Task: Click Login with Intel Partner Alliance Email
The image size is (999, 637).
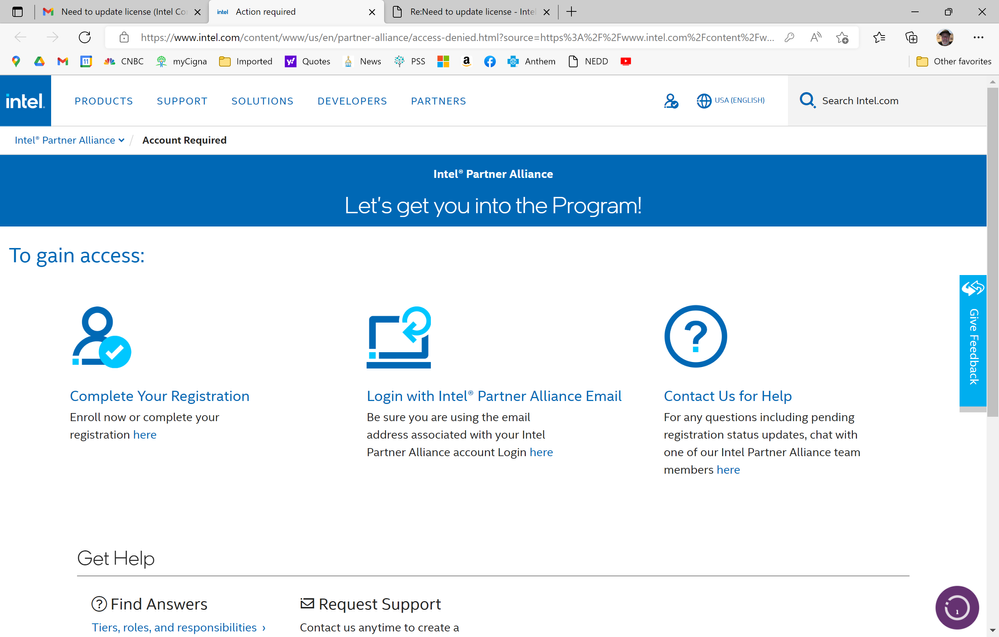Action: pos(494,396)
